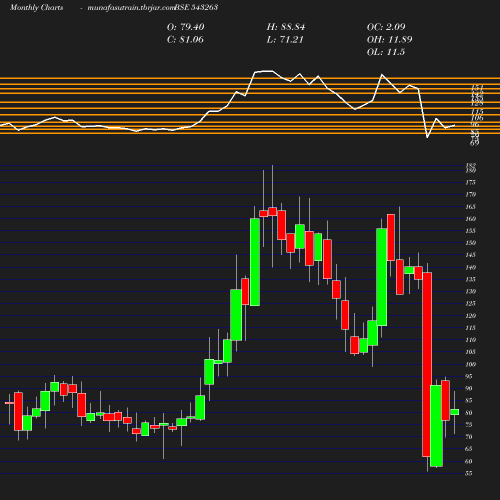This screenshot has width=500, height=500.
Task: Click the 100 price axis label
Action: click(x=471, y=364)
